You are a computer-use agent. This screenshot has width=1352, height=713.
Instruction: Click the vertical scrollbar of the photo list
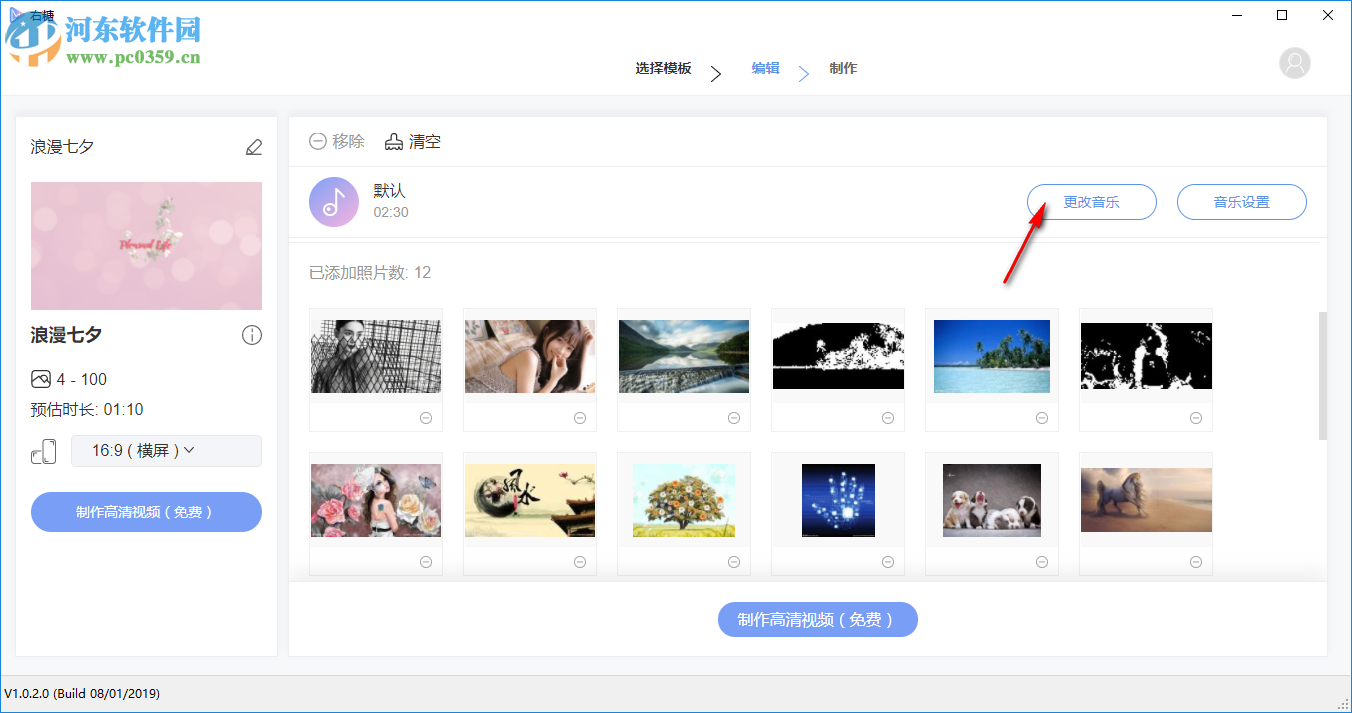[x=1323, y=376]
